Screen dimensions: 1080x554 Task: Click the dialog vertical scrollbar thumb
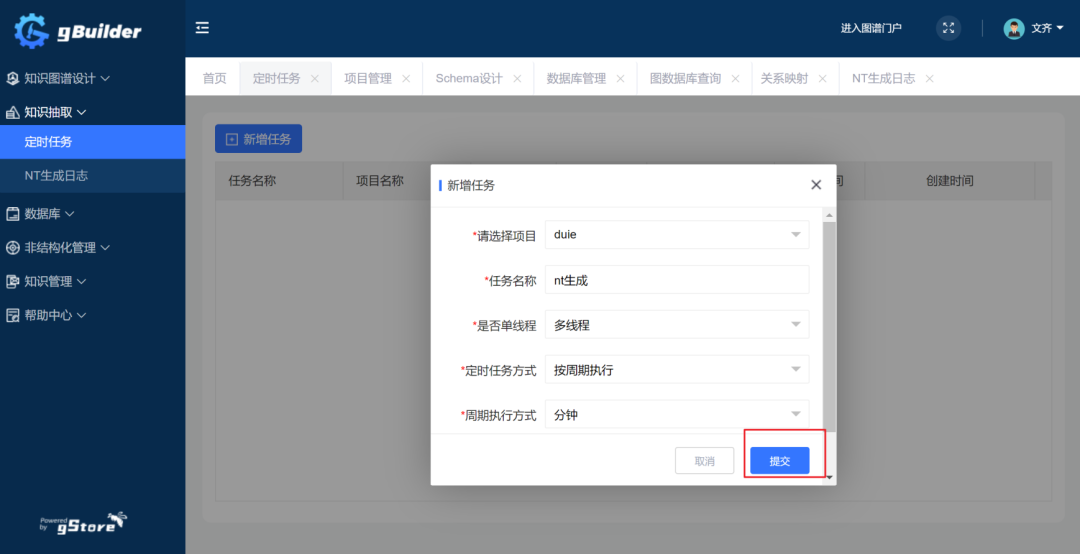[x=829, y=327]
